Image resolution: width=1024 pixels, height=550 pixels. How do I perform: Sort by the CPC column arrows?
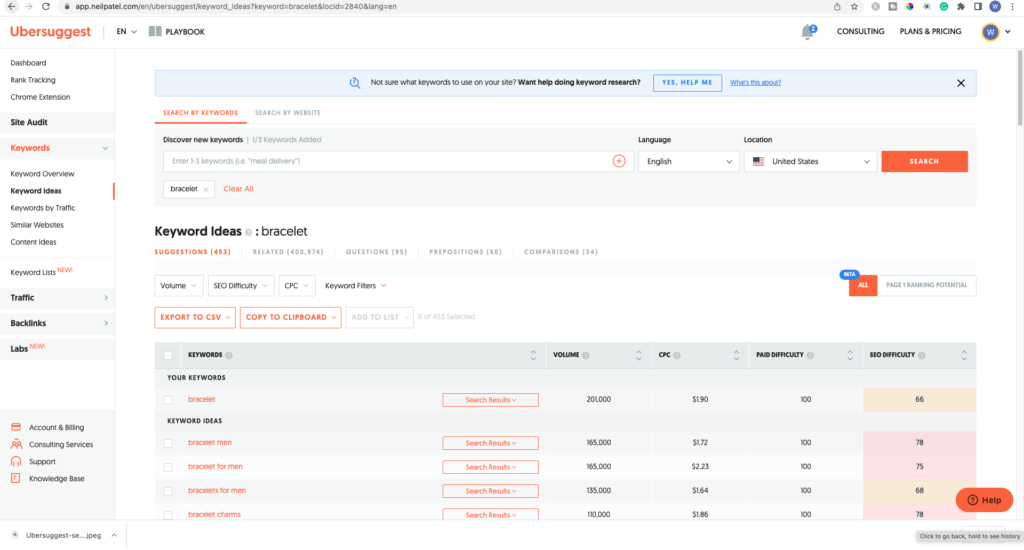[x=736, y=355]
